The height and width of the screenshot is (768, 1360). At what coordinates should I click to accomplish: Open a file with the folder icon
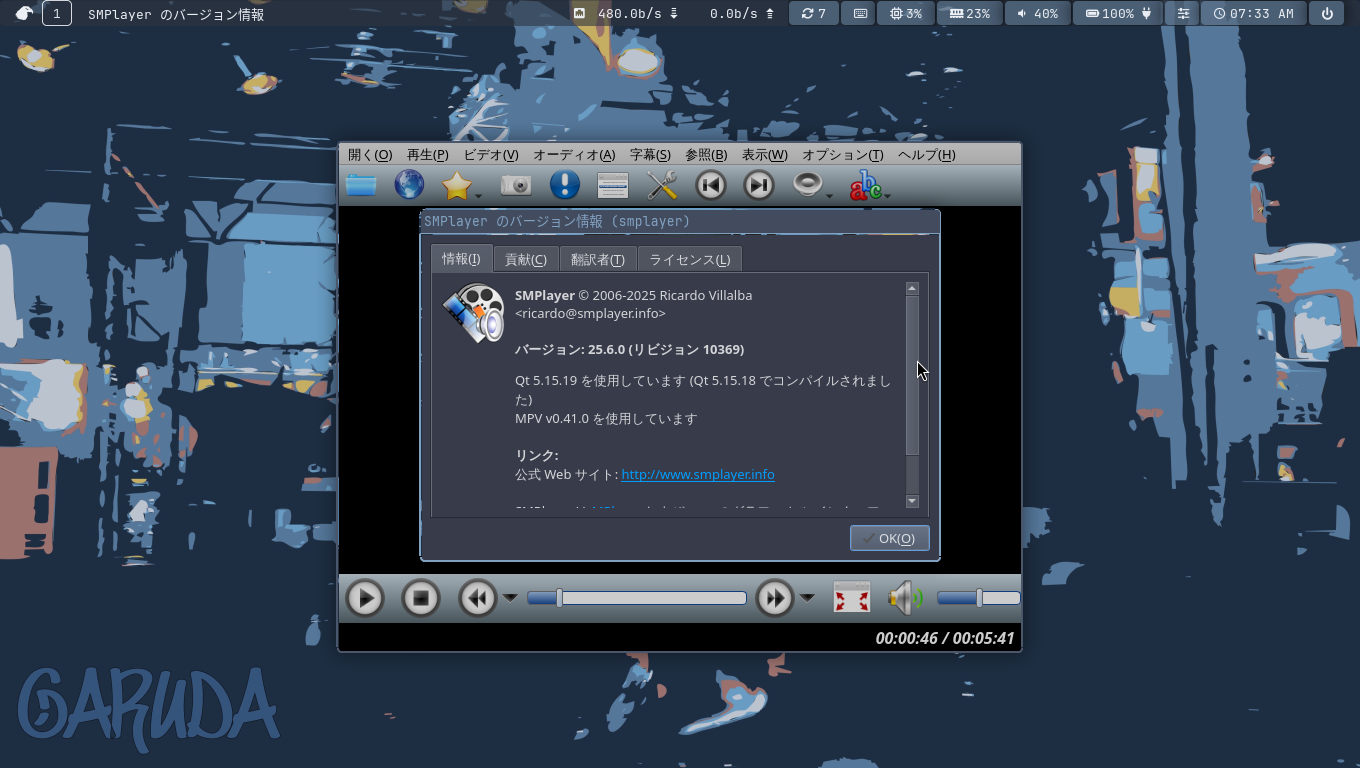click(361, 185)
